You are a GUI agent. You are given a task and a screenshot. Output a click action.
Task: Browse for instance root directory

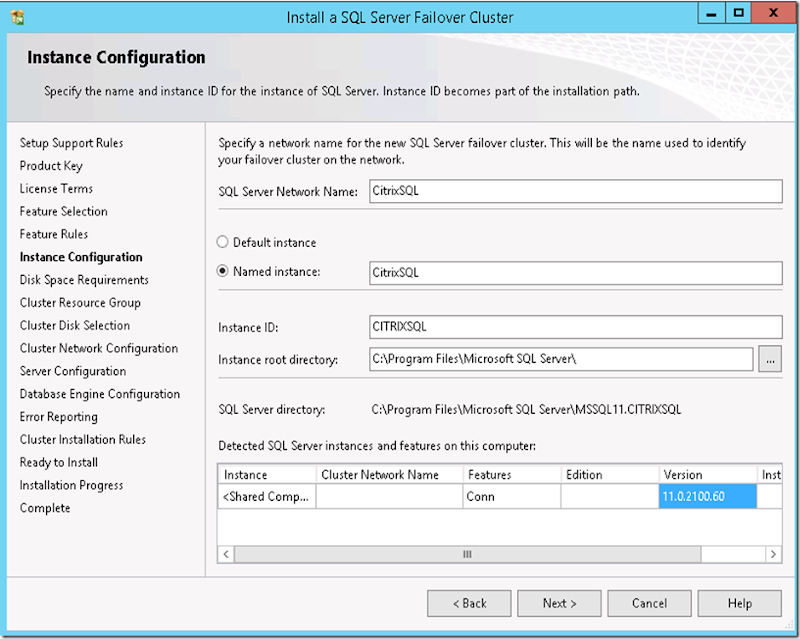(769, 360)
